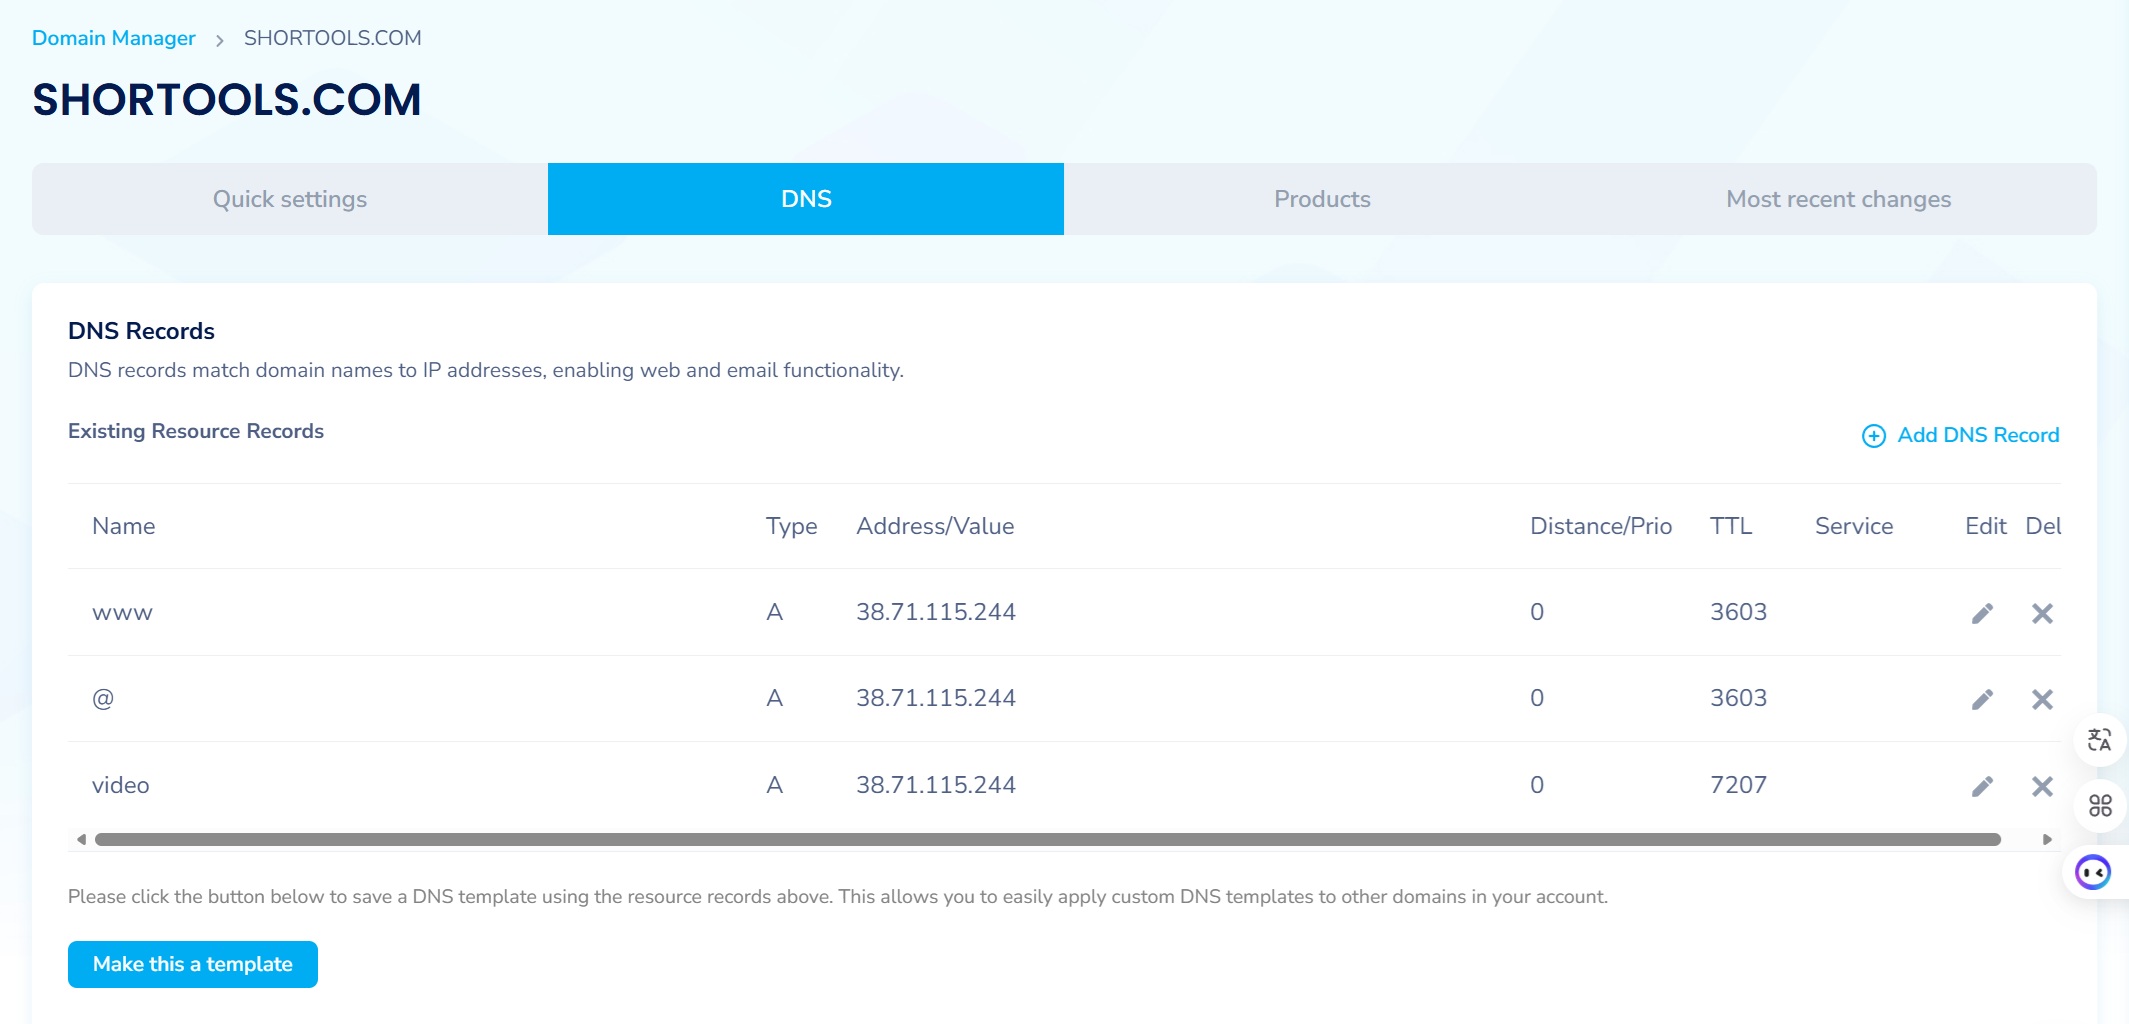Edit the www A record
Screen dimensions: 2129x1024
coord(1982,613)
